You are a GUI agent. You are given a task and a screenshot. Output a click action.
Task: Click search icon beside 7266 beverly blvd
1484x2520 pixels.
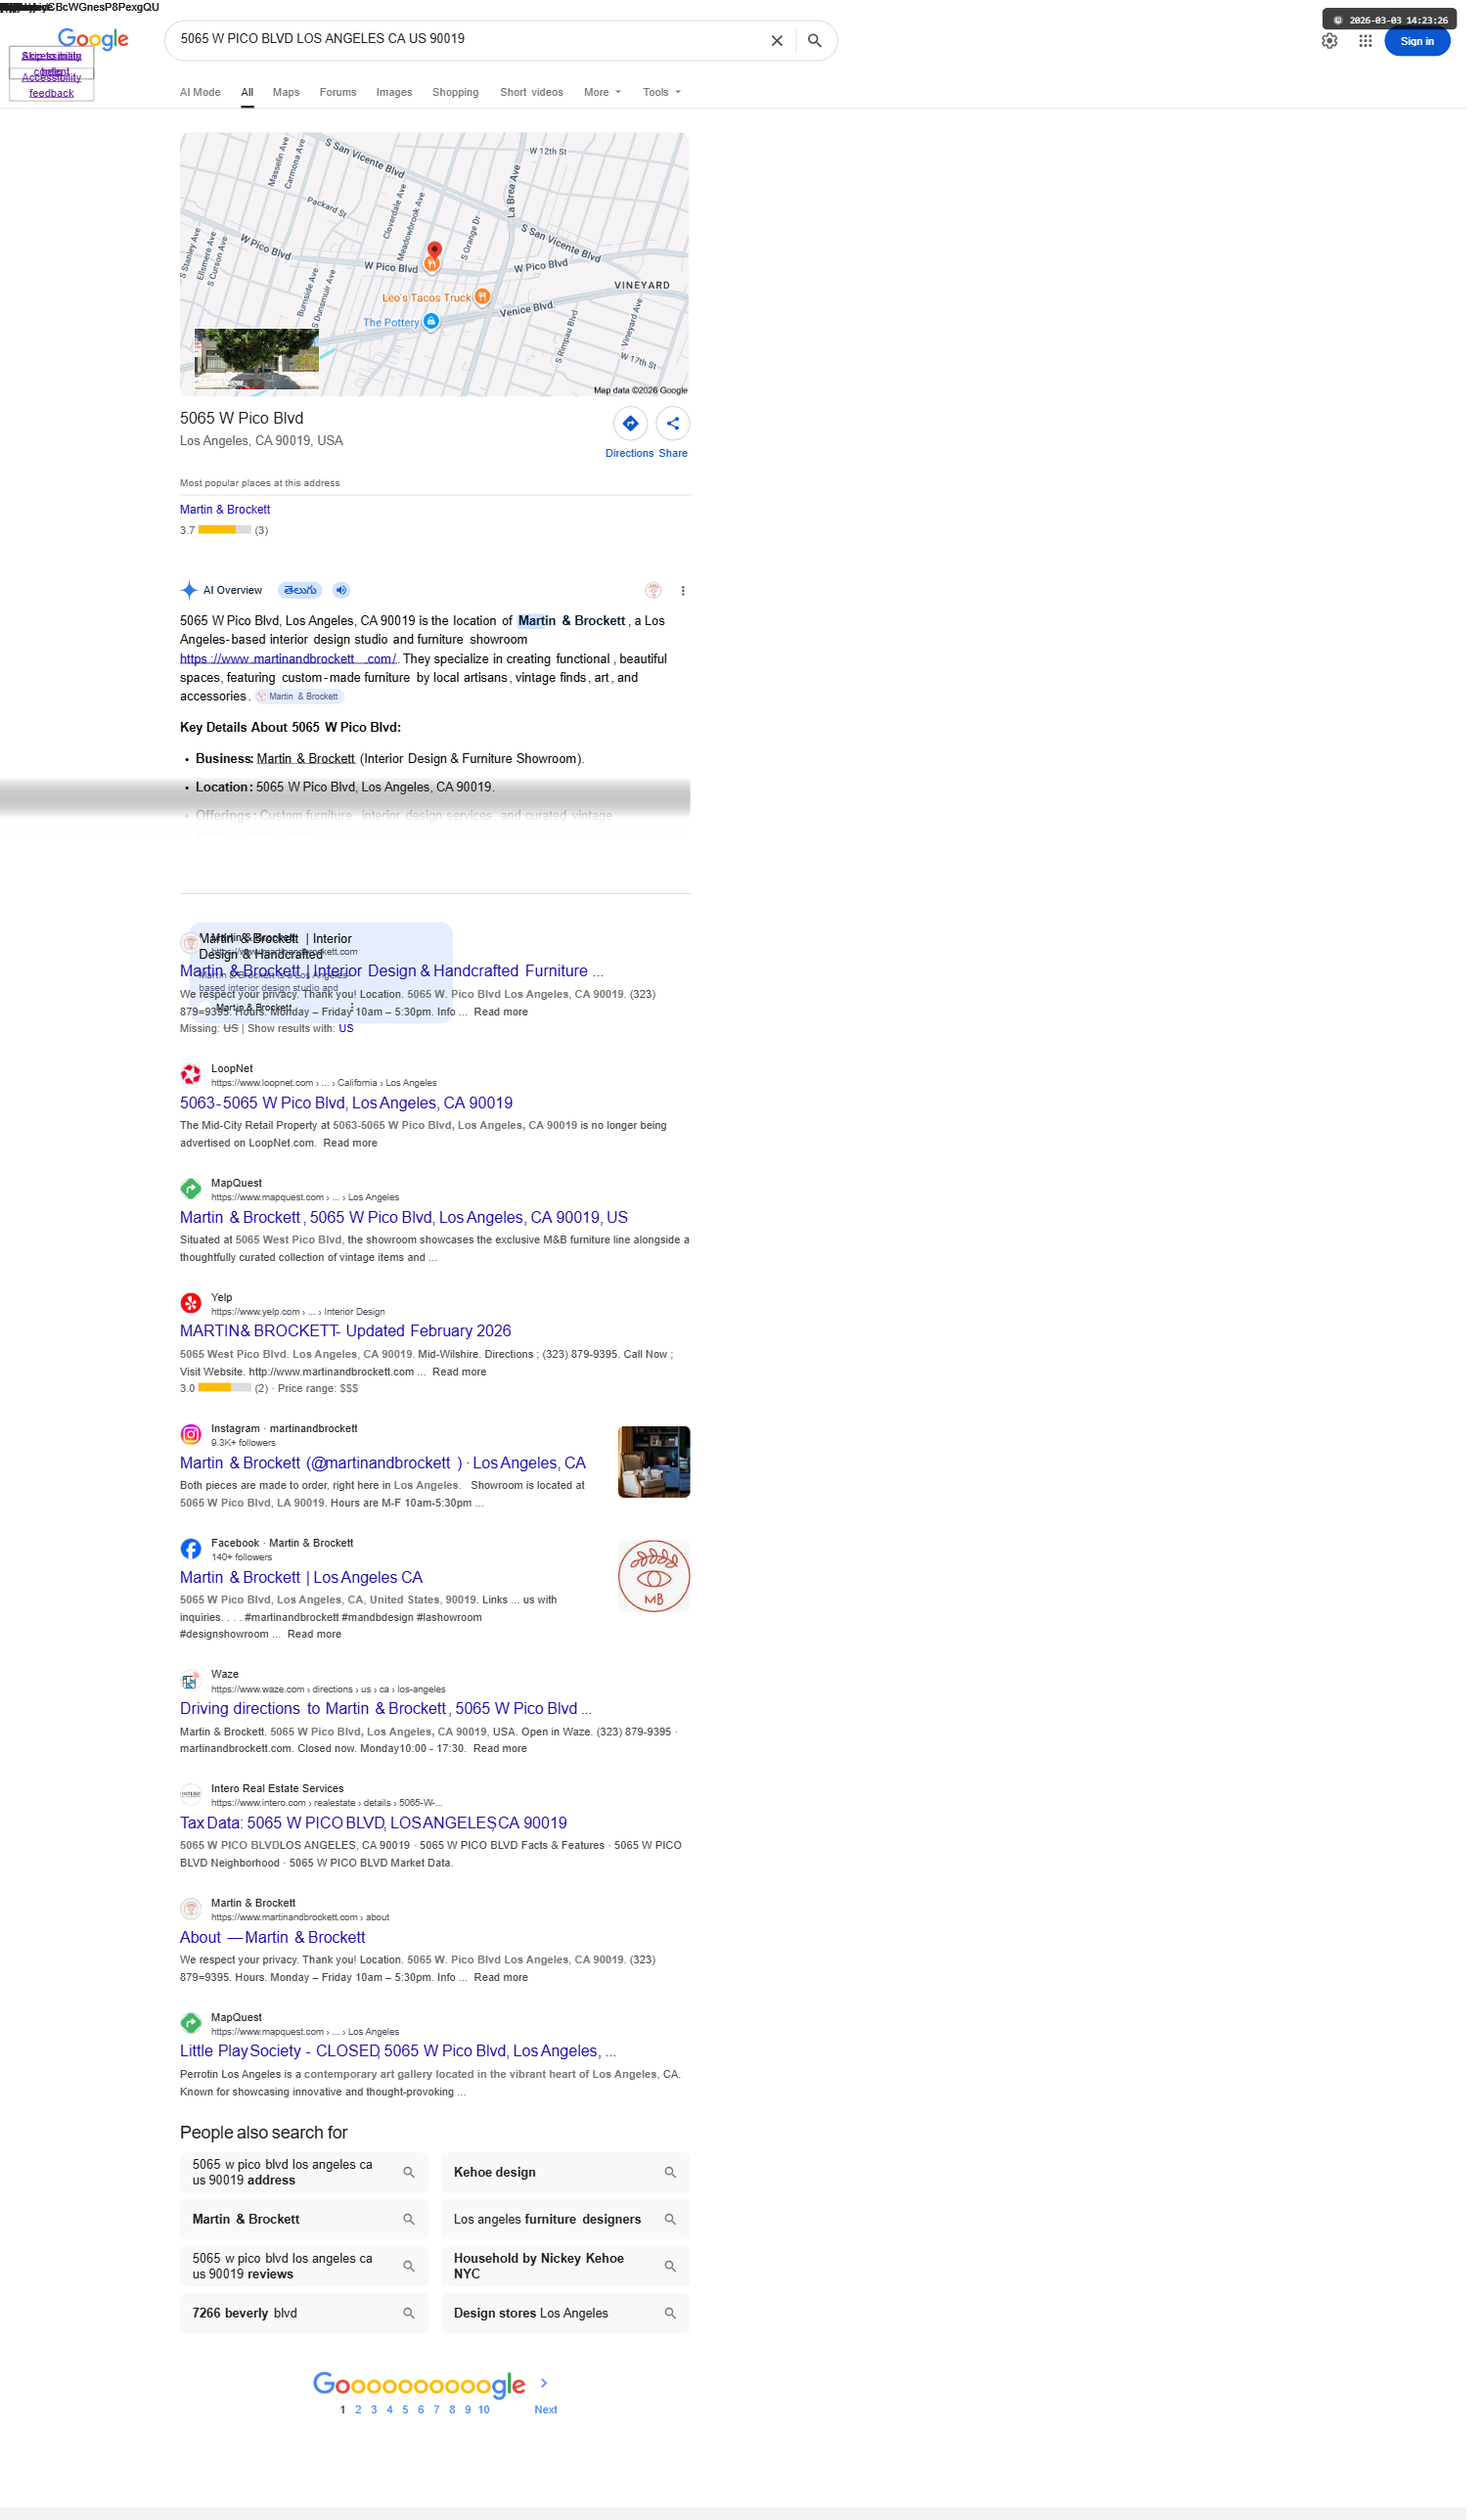(x=413, y=2338)
